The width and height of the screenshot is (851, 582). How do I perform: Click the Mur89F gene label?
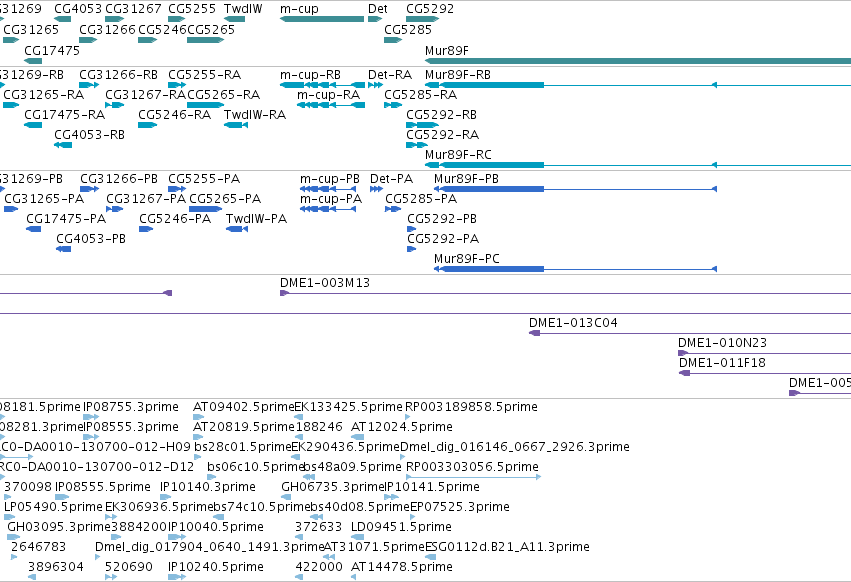click(447, 50)
